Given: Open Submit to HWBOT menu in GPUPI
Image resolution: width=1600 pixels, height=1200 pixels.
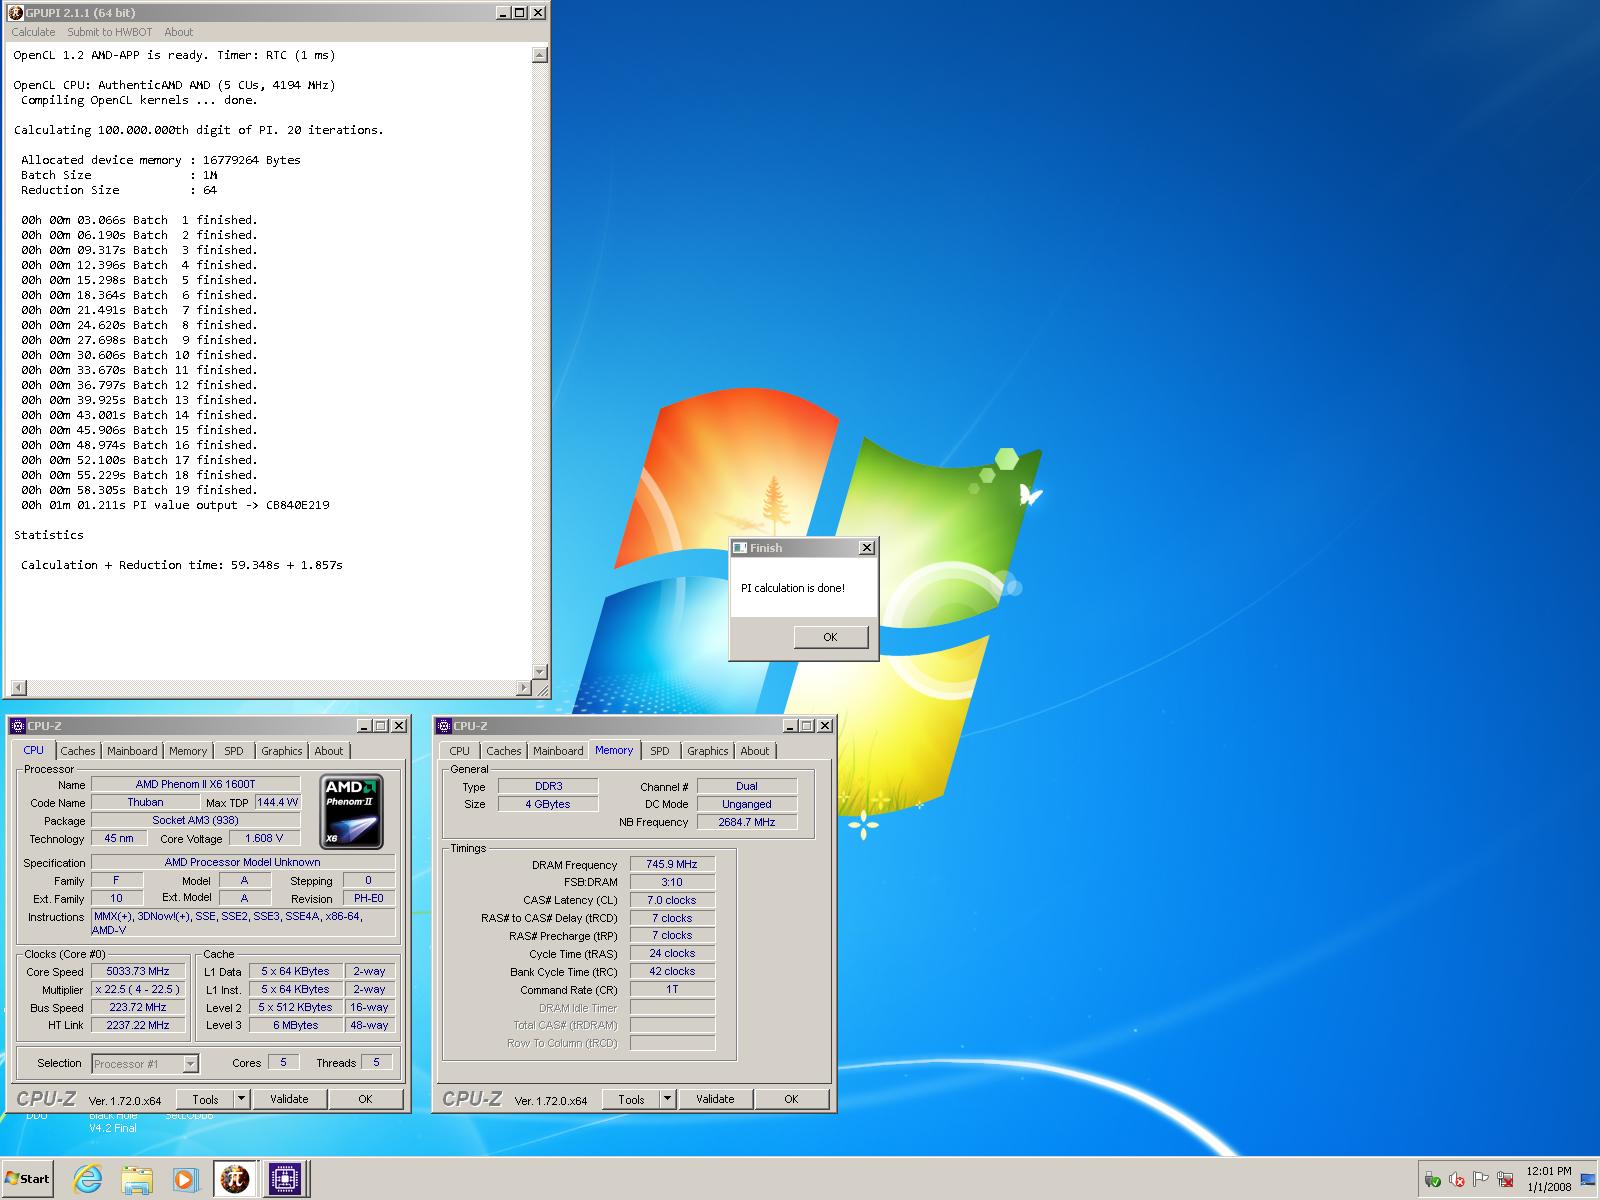Looking at the screenshot, I should (x=110, y=32).
